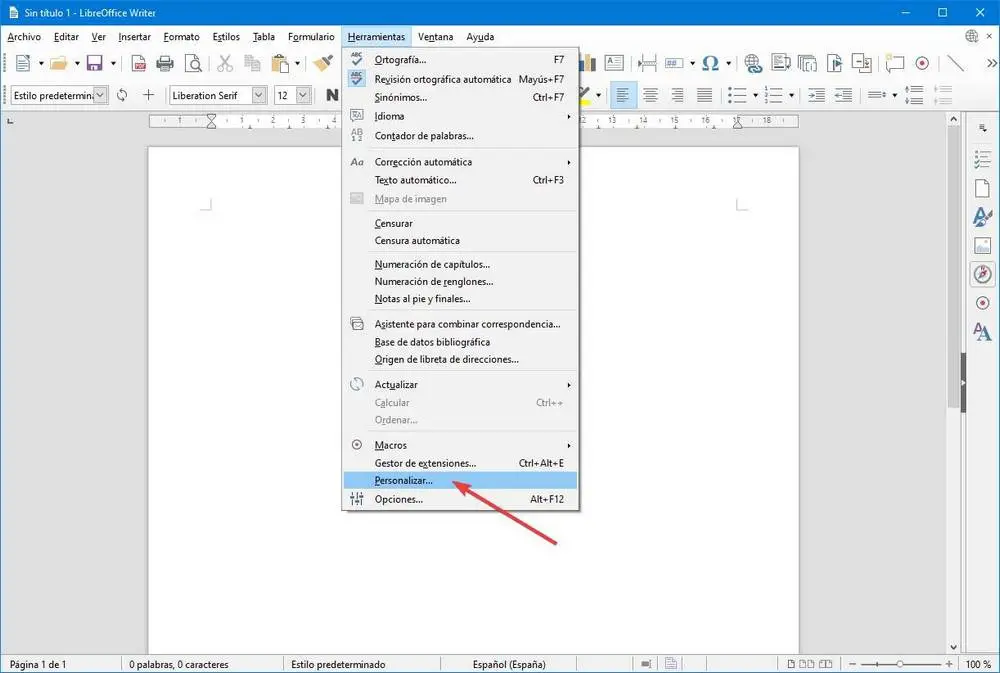
Task: Increase paragraph indent
Action: [x=816, y=96]
